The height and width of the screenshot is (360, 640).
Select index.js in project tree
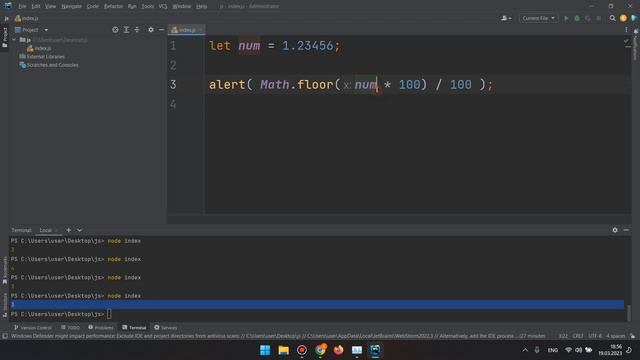39,48
